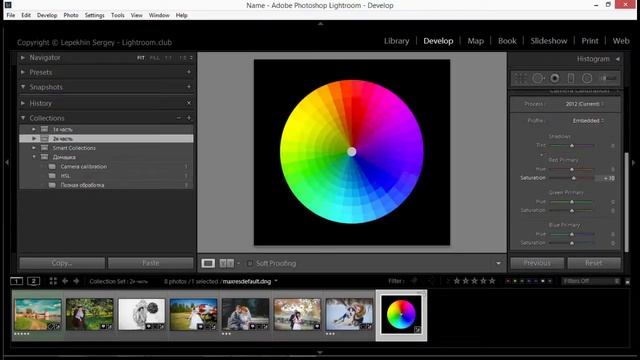Set Navigator zoom to FILL
The width and height of the screenshot is (640, 360).
click(154, 58)
